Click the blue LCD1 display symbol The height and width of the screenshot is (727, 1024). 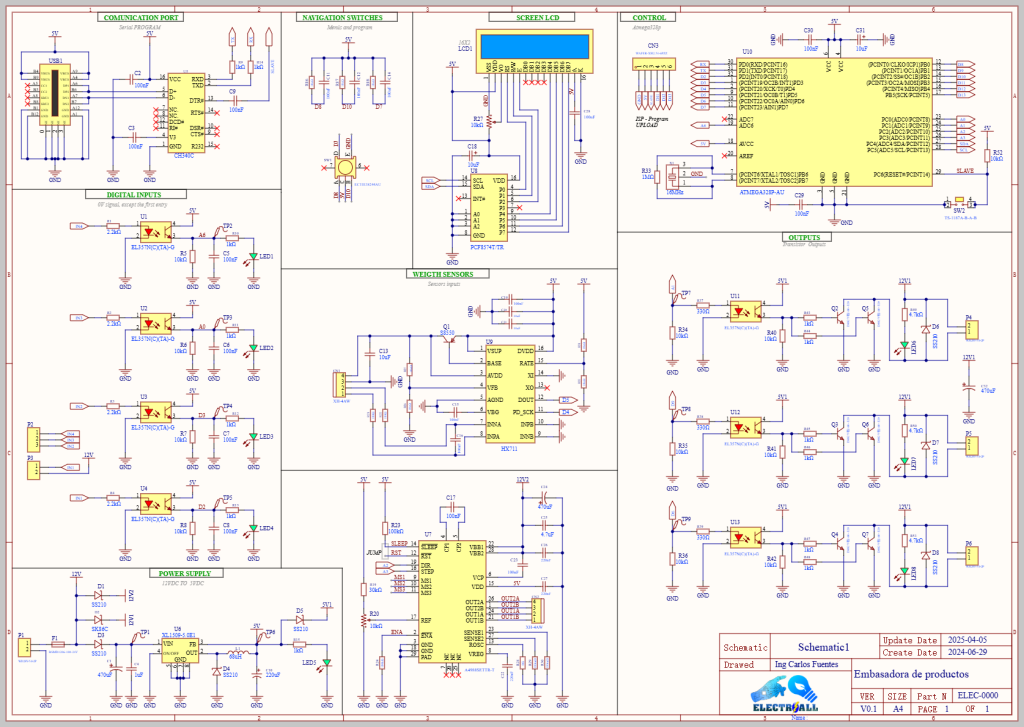click(x=534, y=51)
